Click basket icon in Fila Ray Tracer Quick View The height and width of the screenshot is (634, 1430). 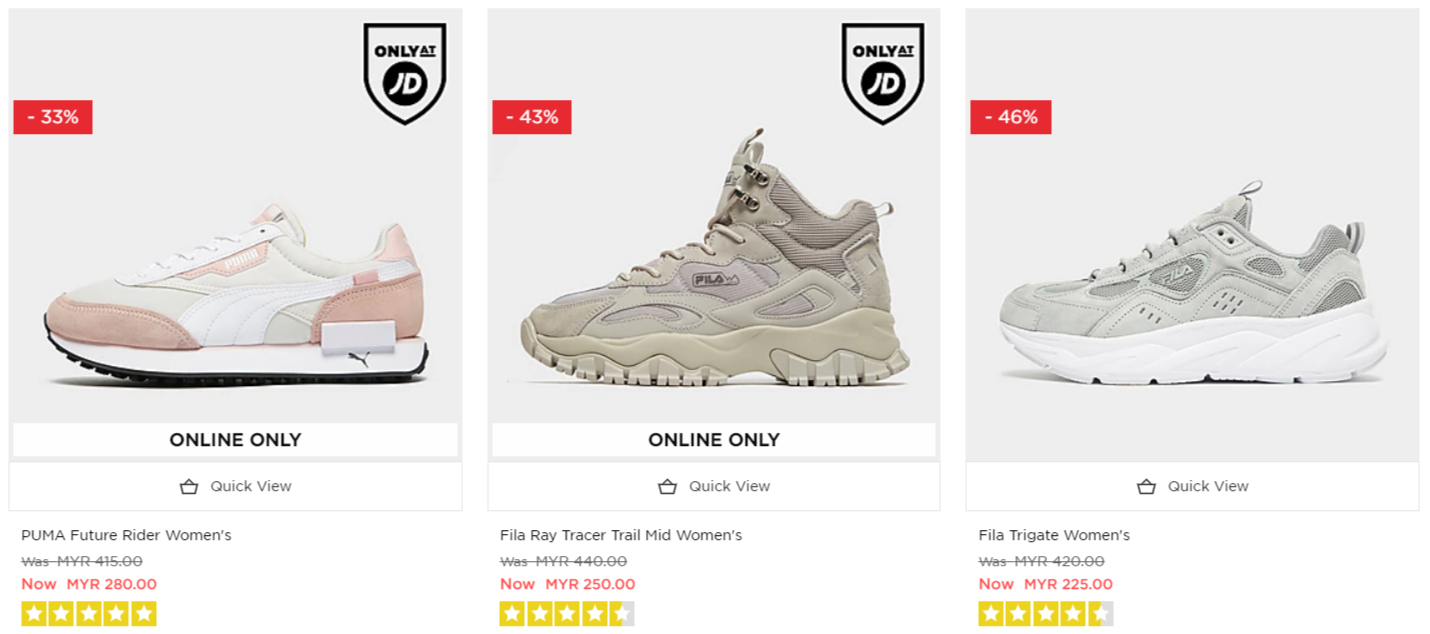pyautogui.click(x=667, y=487)
